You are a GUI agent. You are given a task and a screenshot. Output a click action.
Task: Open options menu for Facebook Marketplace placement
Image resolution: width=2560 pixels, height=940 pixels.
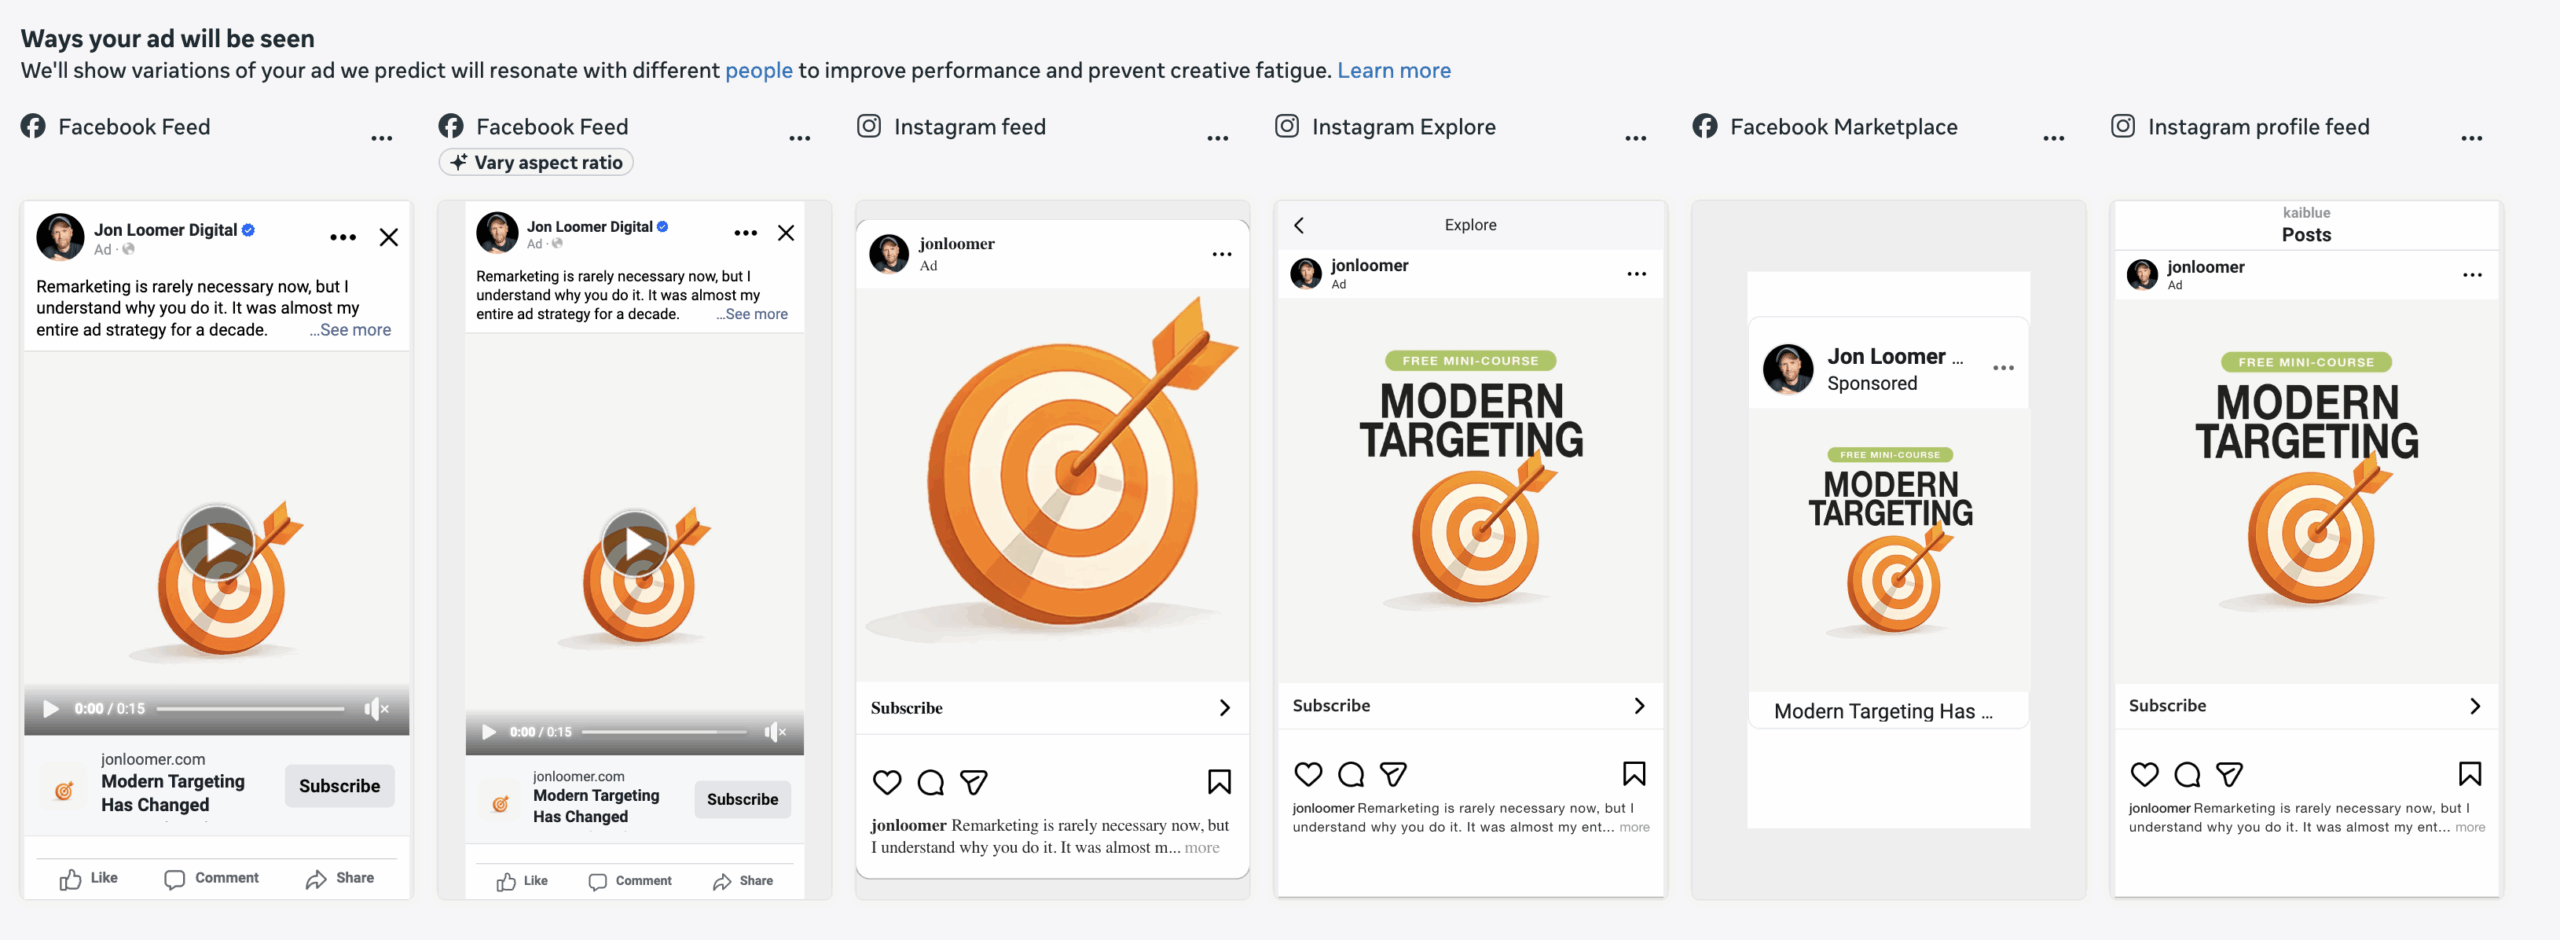[2054, 138]
